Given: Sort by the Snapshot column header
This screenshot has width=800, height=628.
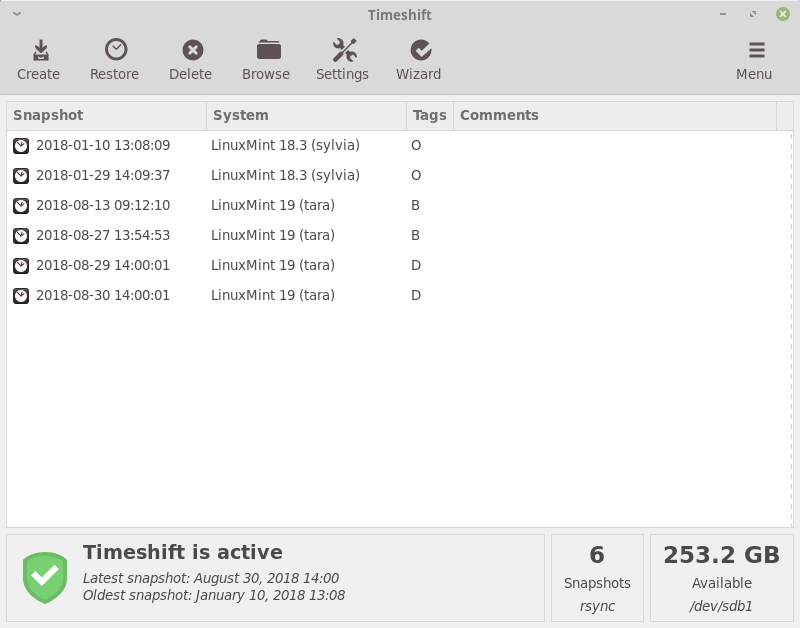Looking at the screenshot, I should pyautogui.click(x=107, y=115).
